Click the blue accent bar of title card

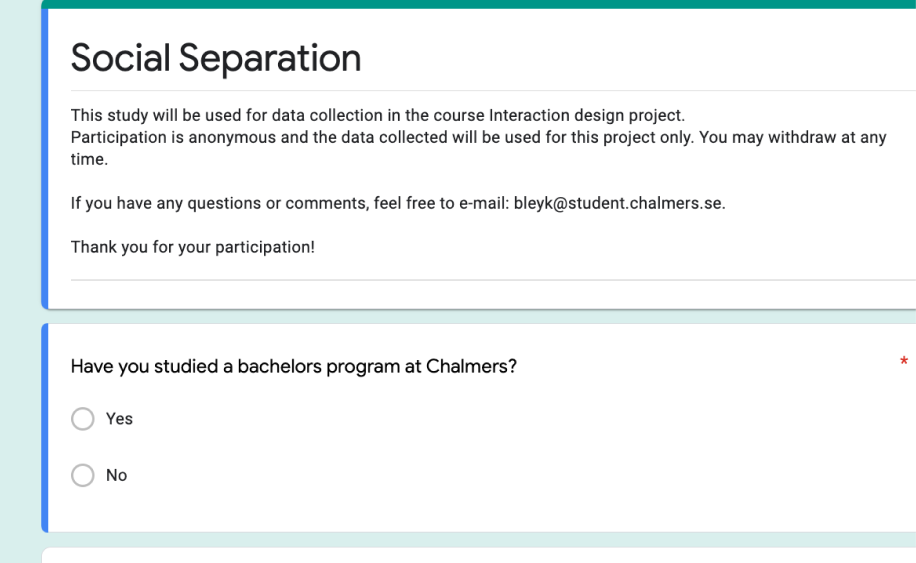[x=45, y=159]
